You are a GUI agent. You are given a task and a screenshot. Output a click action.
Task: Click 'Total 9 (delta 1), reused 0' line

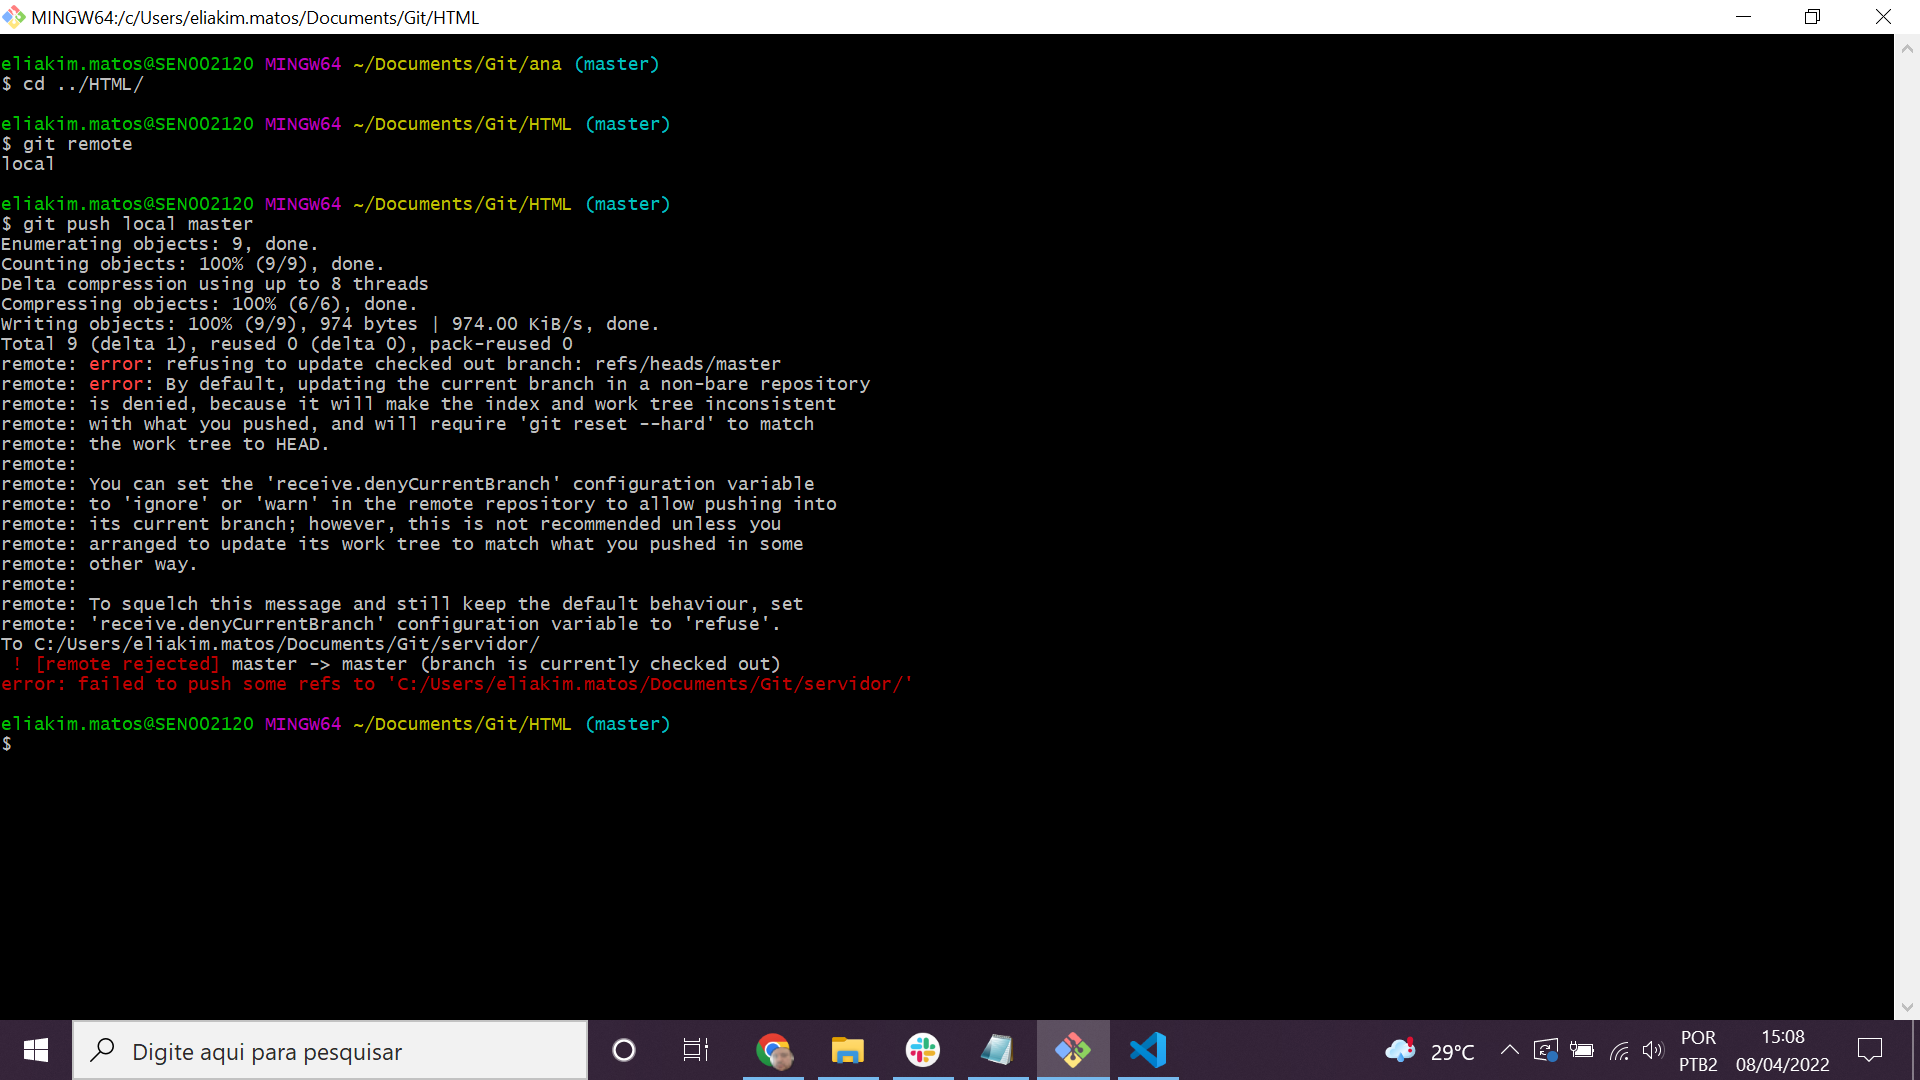(x=287, y=344)
